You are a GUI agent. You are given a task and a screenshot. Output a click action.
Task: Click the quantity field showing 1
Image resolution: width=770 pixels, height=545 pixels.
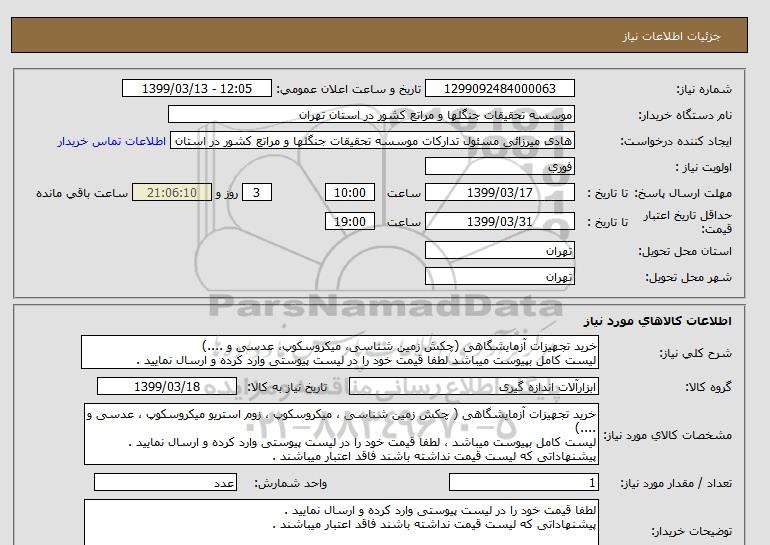click(524, 483)
